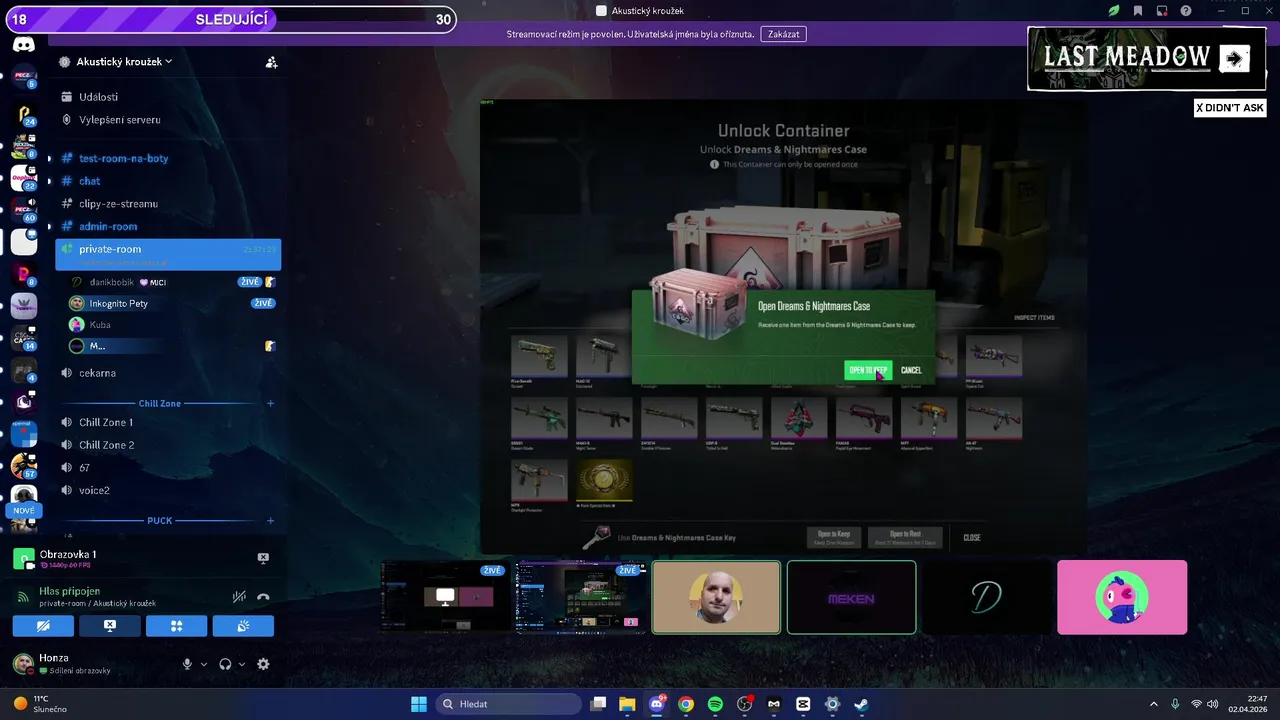Click Honza user avatar

(x=22, y=663)
